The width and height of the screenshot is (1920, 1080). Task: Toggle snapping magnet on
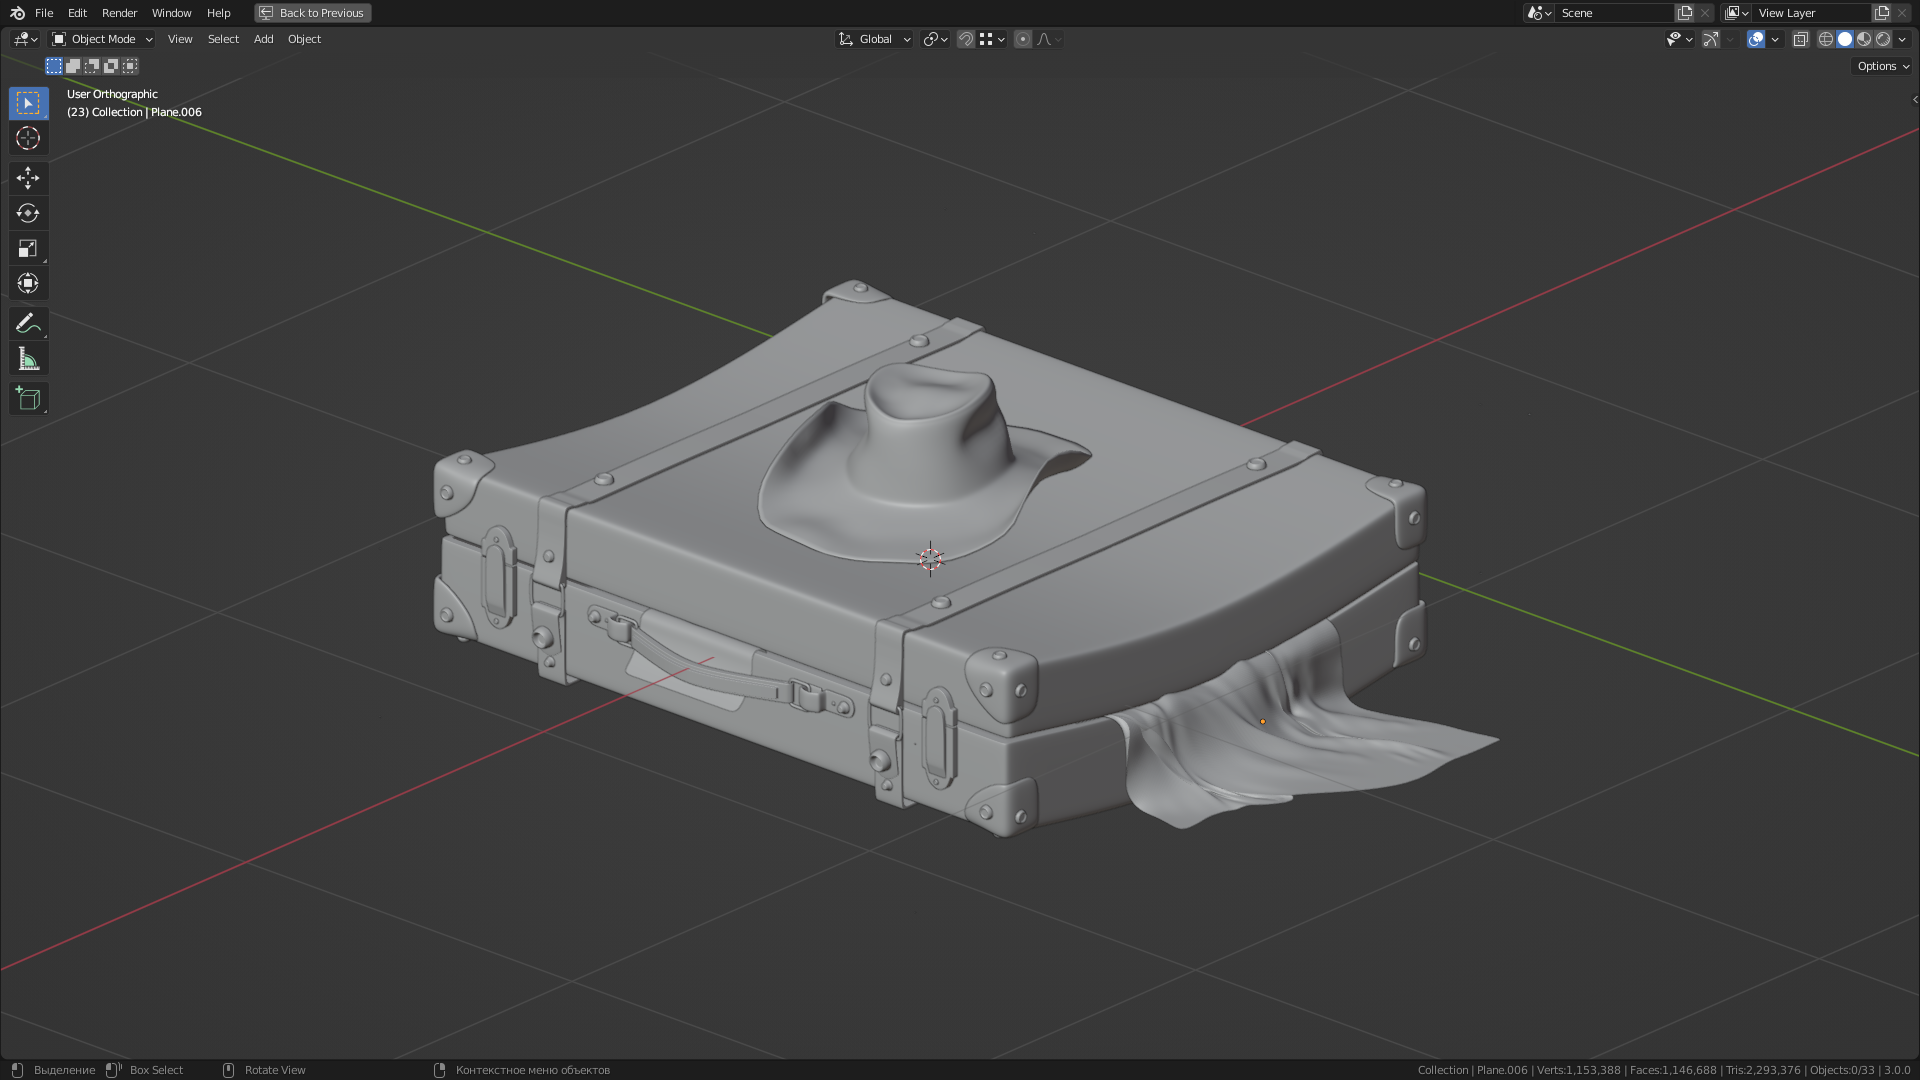[965, 39]
